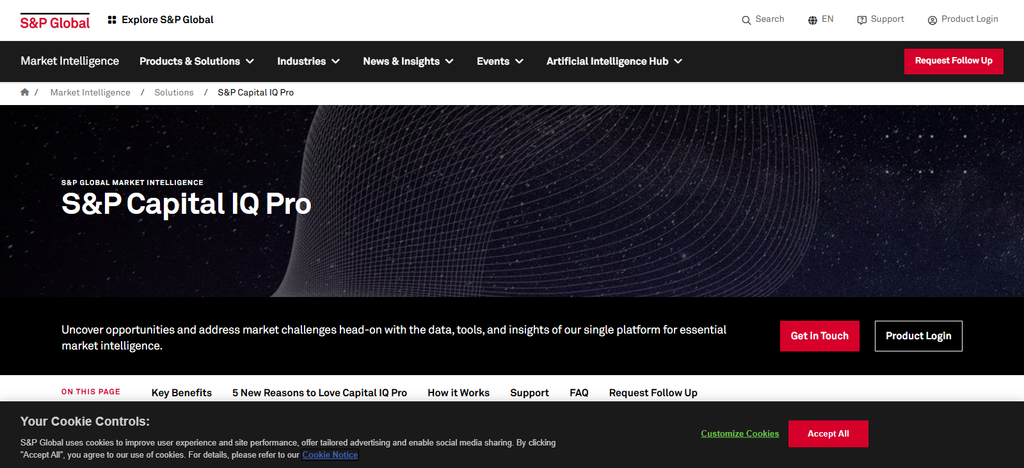Jump to the Key Benefits section
This screenshot has width=1024, height=468.
[x=182, y=393]
